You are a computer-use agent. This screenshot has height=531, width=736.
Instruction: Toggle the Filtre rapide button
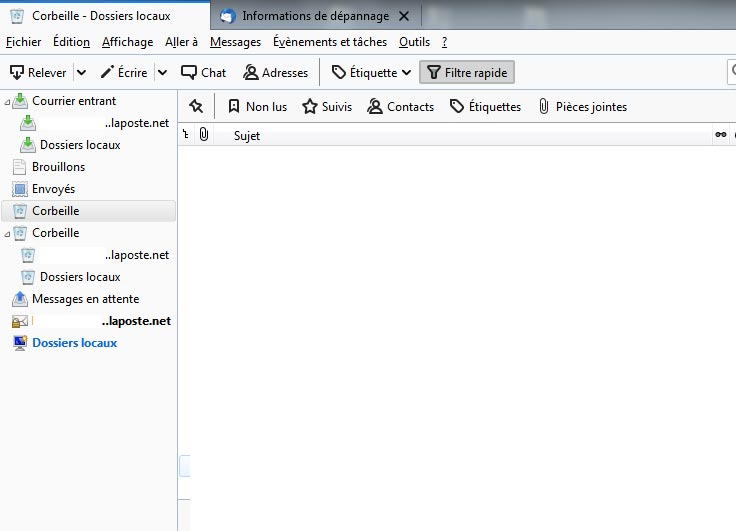coord(467,73)
